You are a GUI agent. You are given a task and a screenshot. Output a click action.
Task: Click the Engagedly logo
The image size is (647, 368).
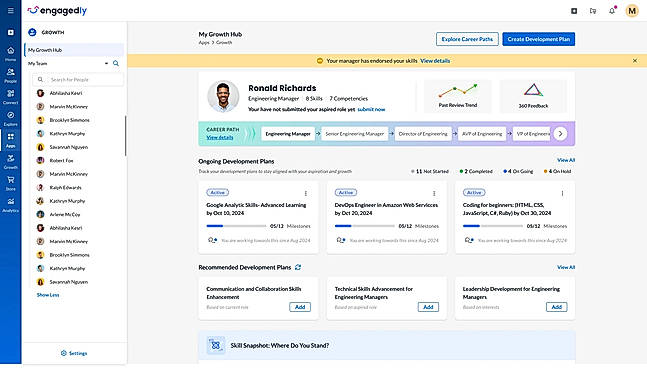[57, 10]
